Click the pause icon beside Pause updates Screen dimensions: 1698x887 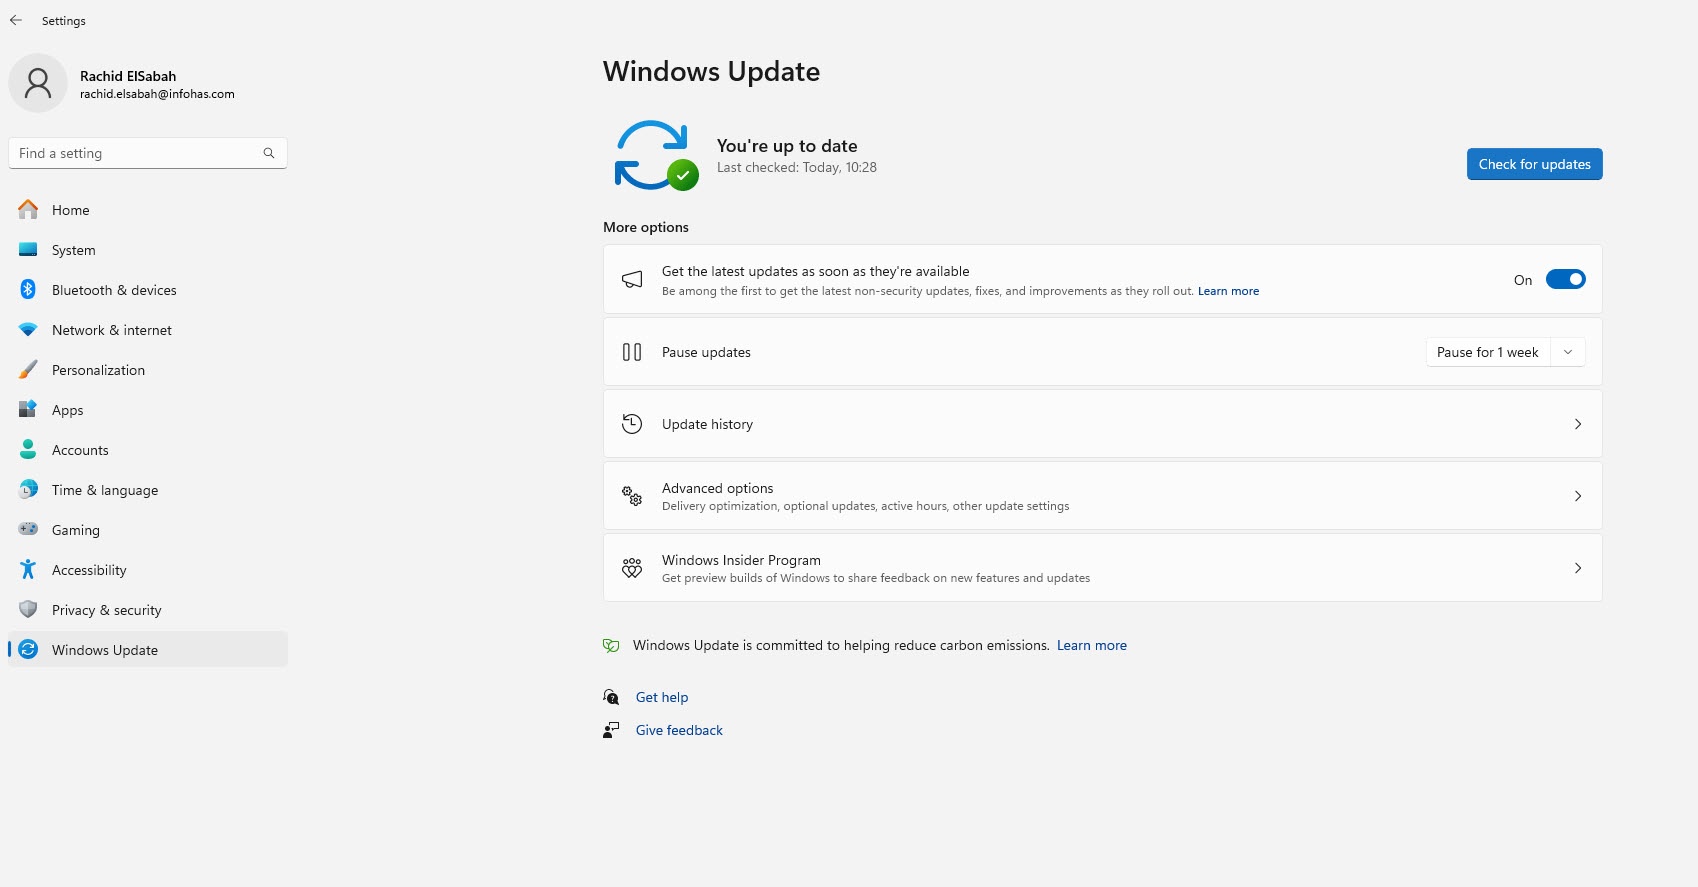pos(632,352)
